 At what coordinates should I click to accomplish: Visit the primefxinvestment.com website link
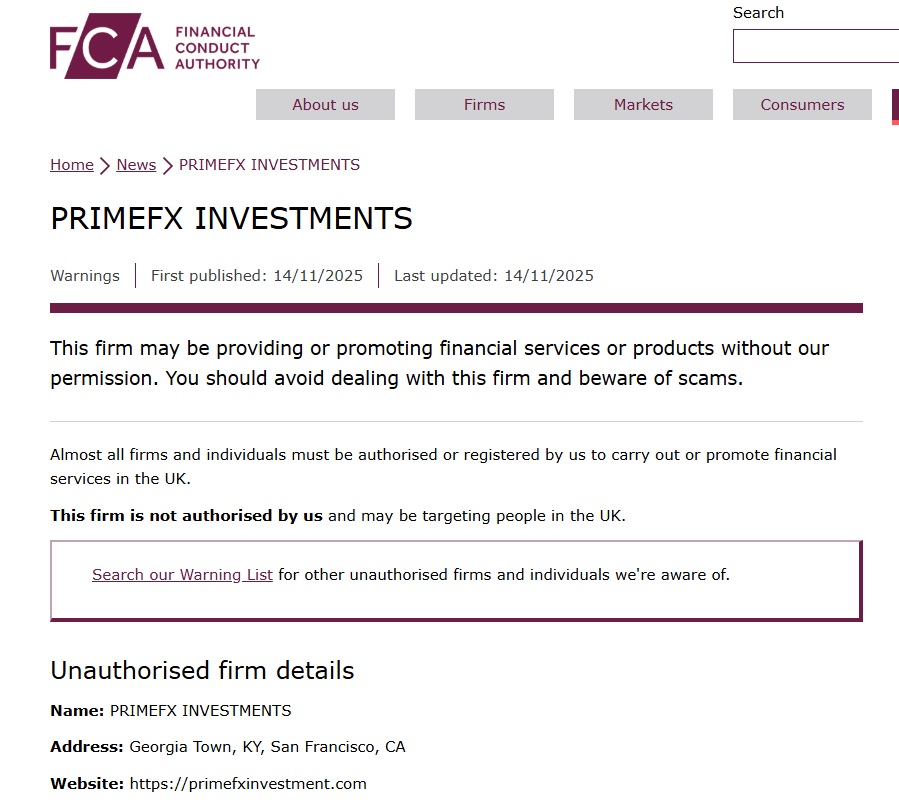pos(246,784)
